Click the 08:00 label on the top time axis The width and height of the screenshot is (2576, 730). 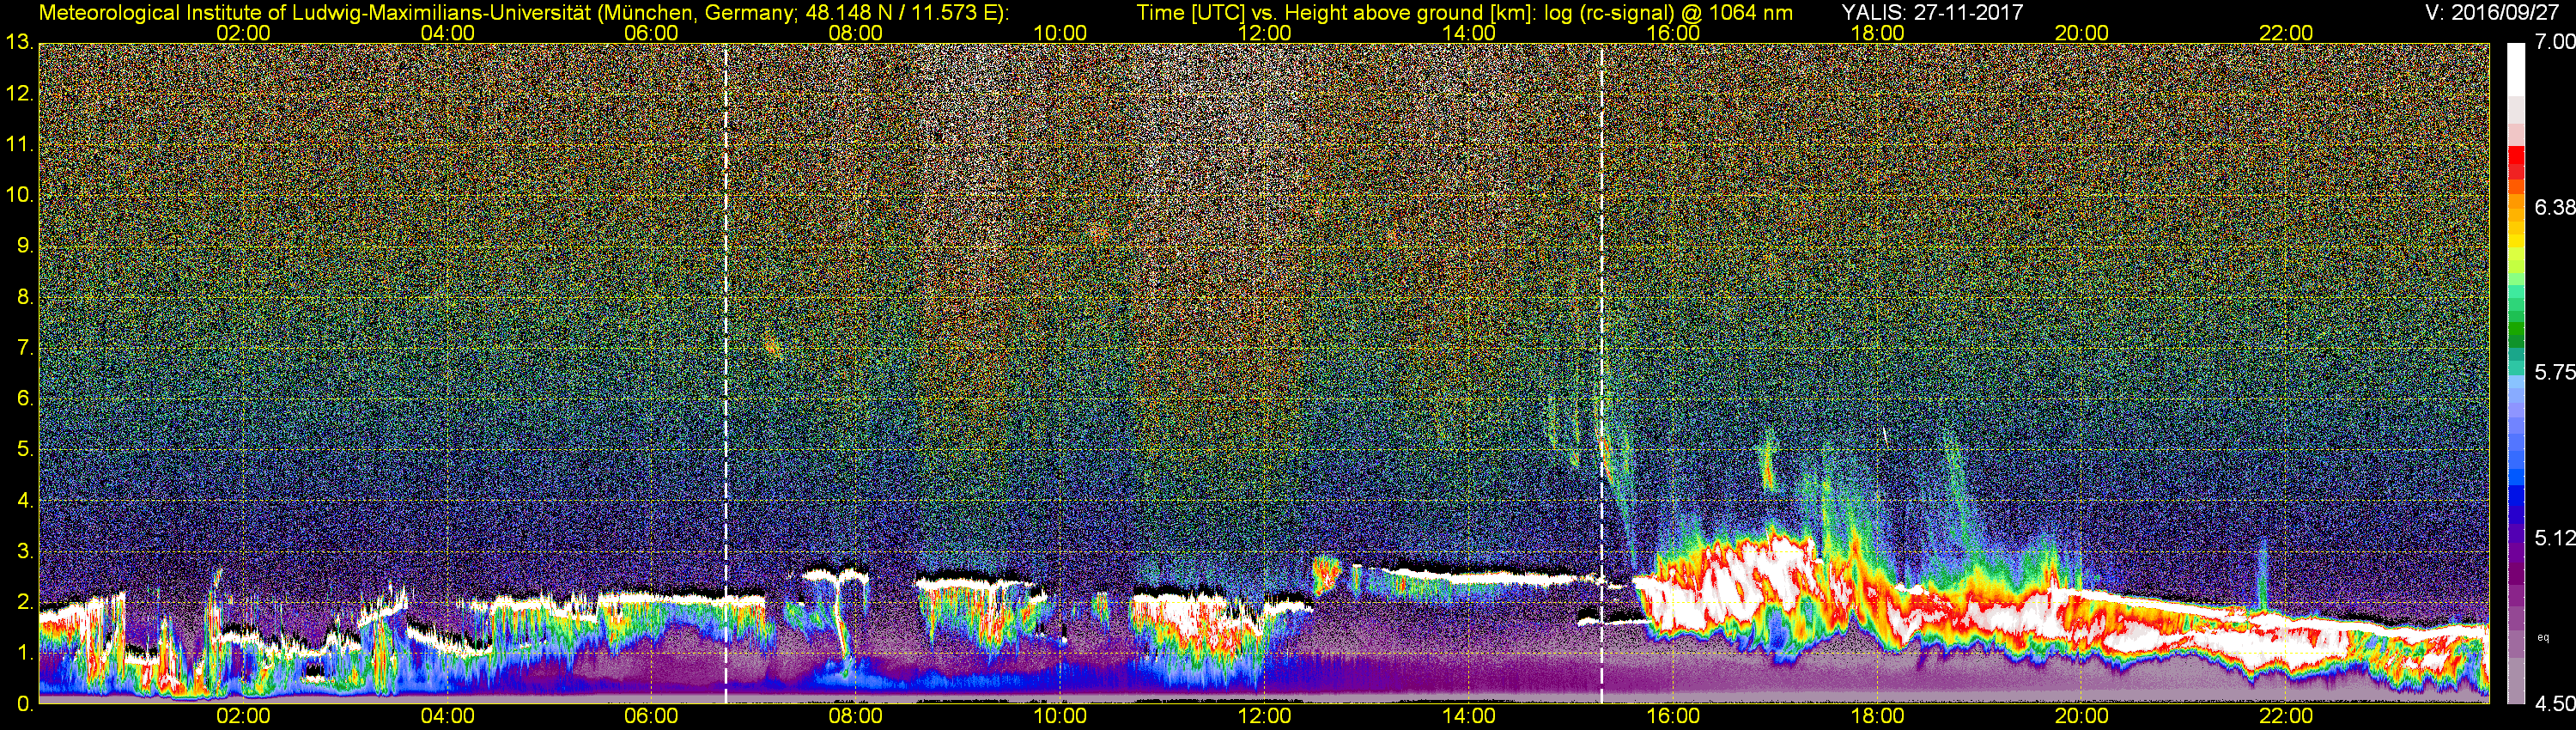(856, 33)
